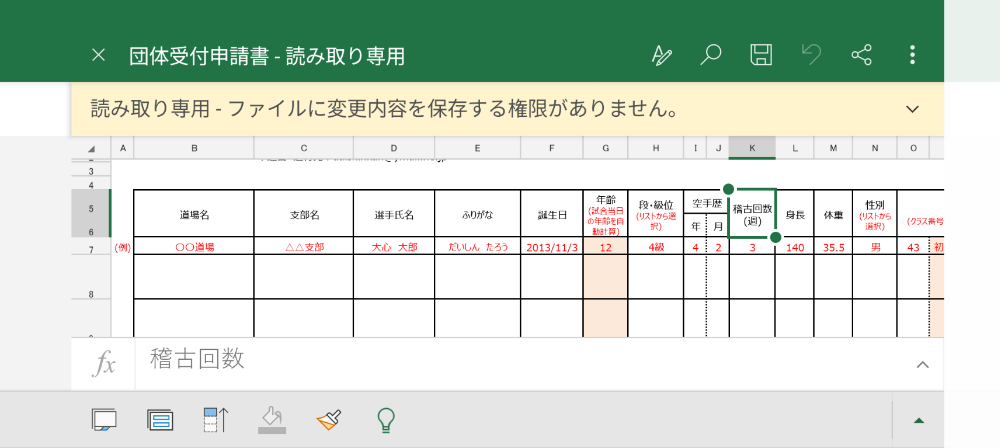Close the 団体受付申請書 document with X
The width and height of the screenshot is (1000, 448).
98,55
